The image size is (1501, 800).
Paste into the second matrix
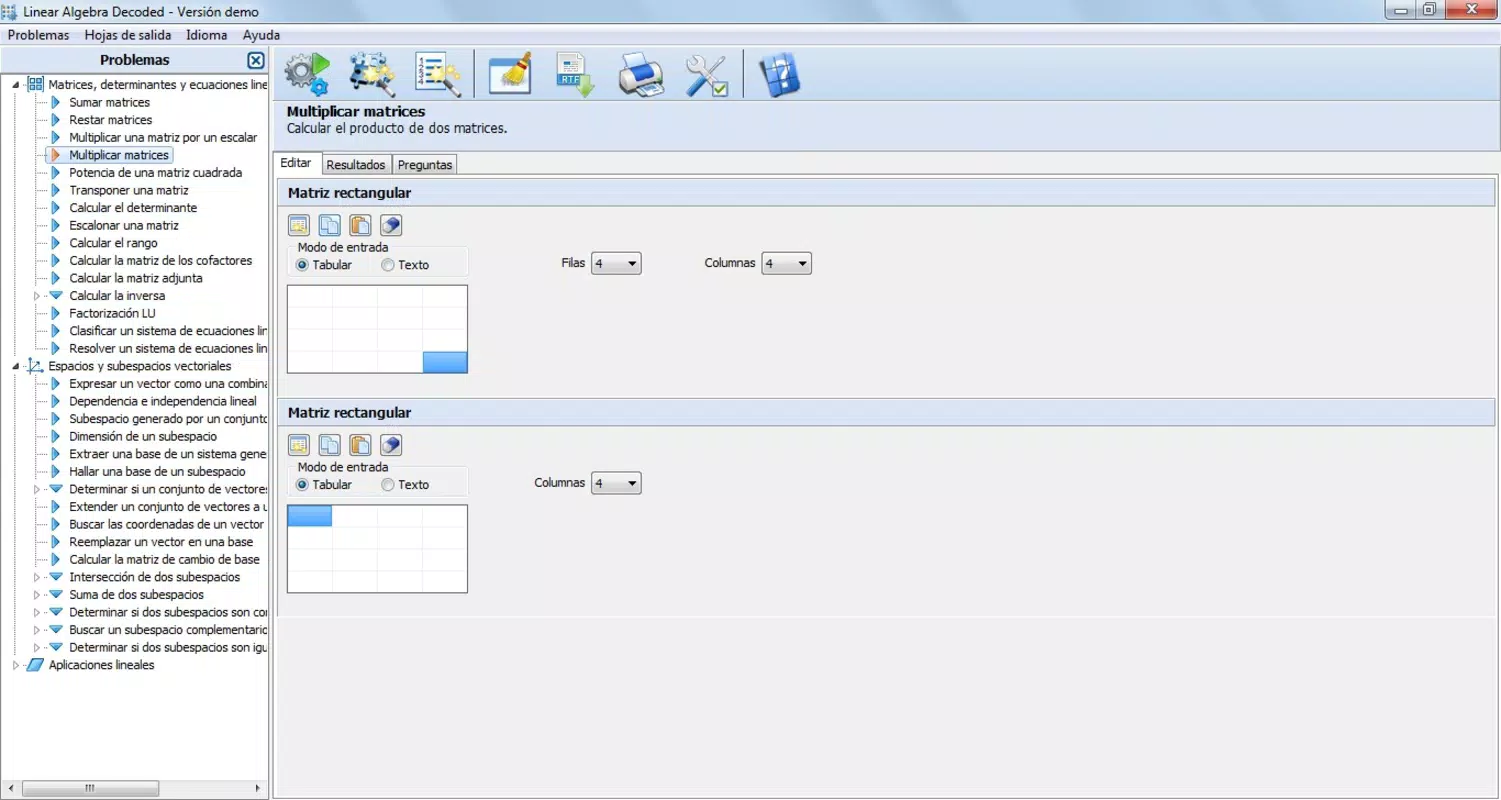point(360,445)
